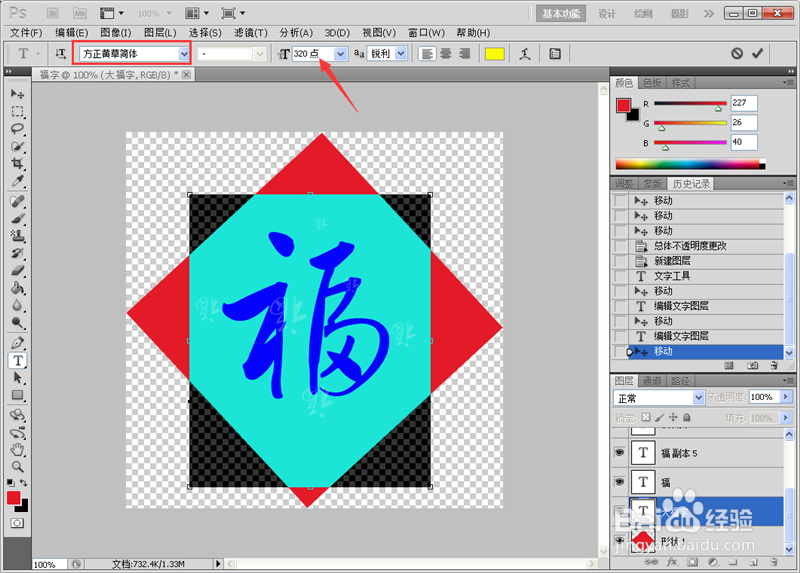Select the Eyedropper tool
This screenshot has width=800, height=573.
(17, 181)
